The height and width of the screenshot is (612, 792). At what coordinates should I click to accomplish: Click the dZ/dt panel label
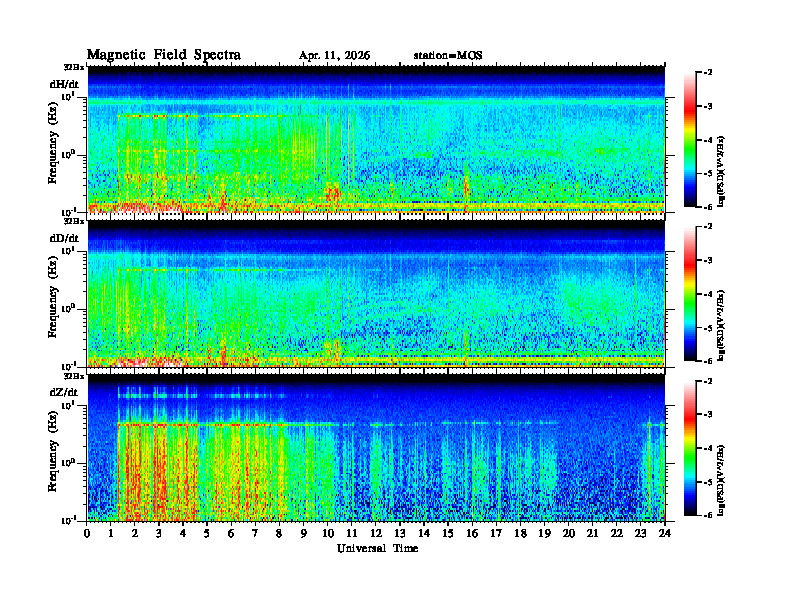(x=64, y=392)
